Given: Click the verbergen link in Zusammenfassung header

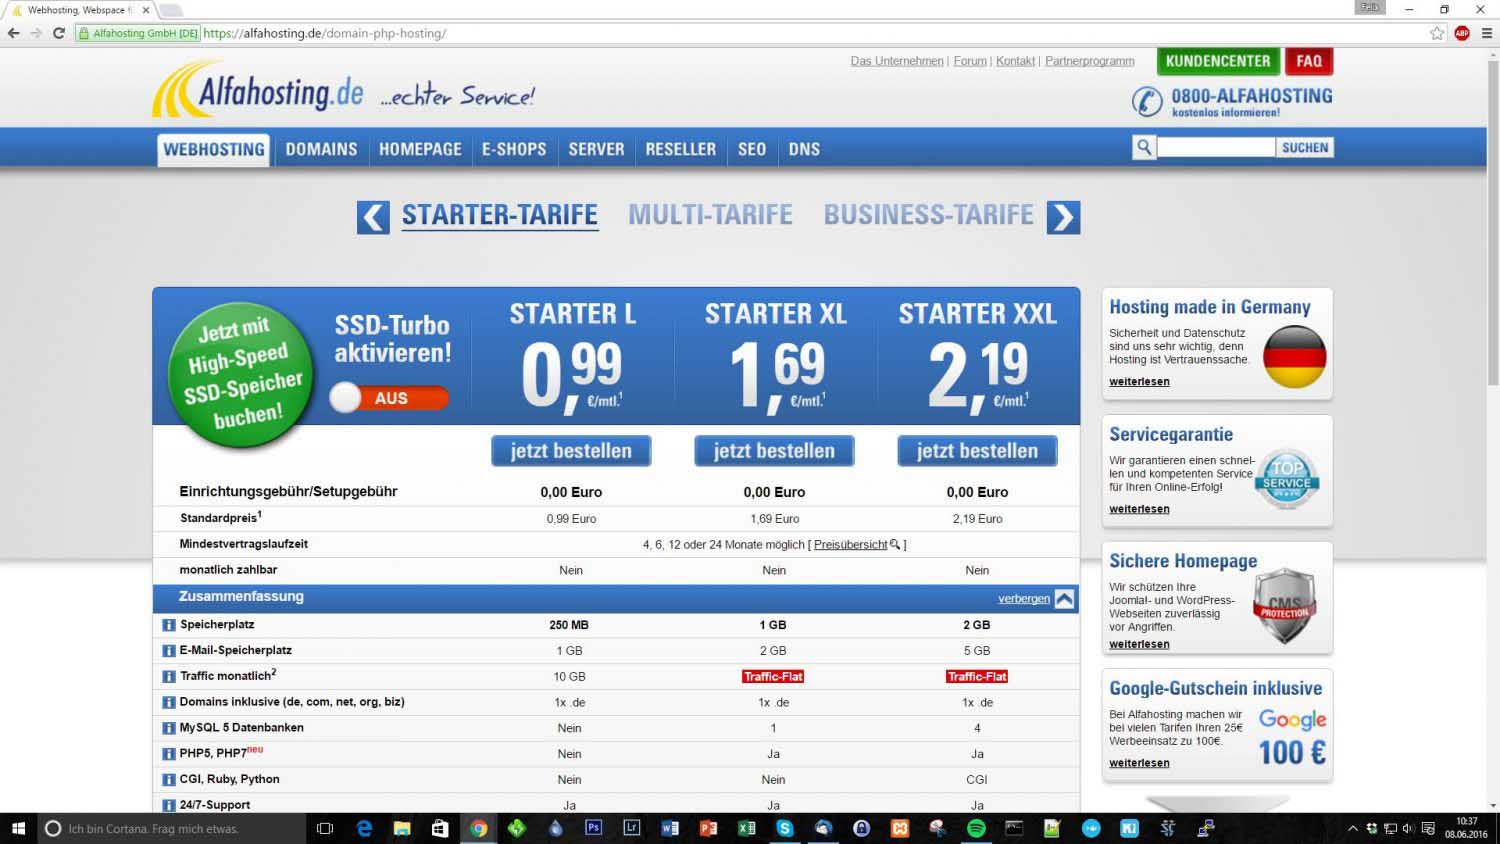Looking at the screenshot, I should tap(1024, 599).
